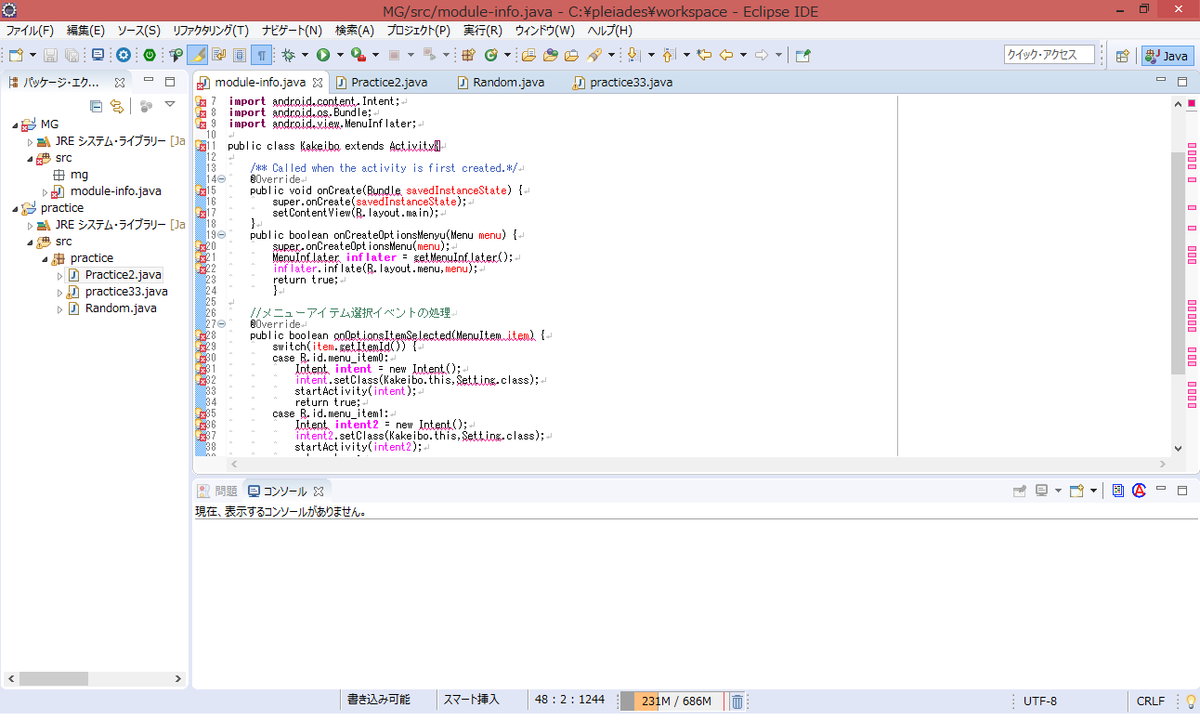Click the New Java class icon
Screen dimensions: 1200x721
(x=491, y=55)
